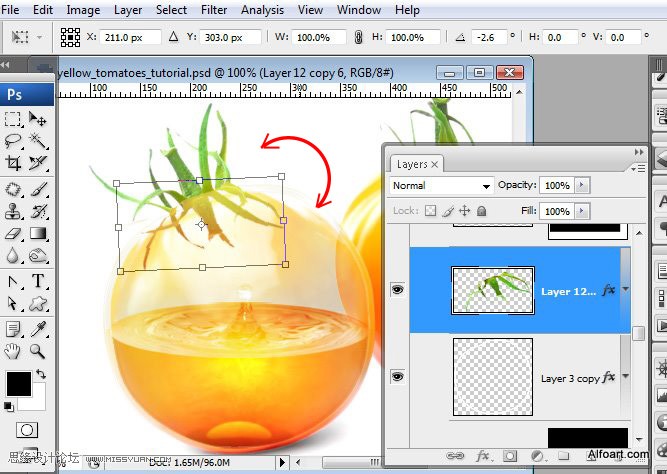This screenshot has height=474, width=667.
Task: Hide the Layer 12 copy layer
Action: (x=397, y=290)
